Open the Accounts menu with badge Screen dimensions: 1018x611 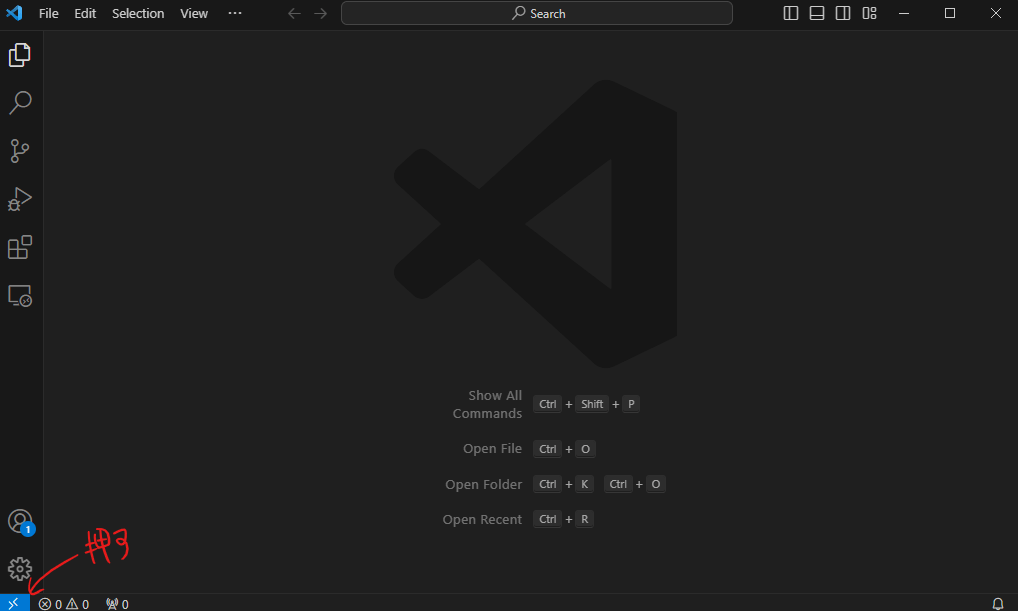tap(21, 521)
